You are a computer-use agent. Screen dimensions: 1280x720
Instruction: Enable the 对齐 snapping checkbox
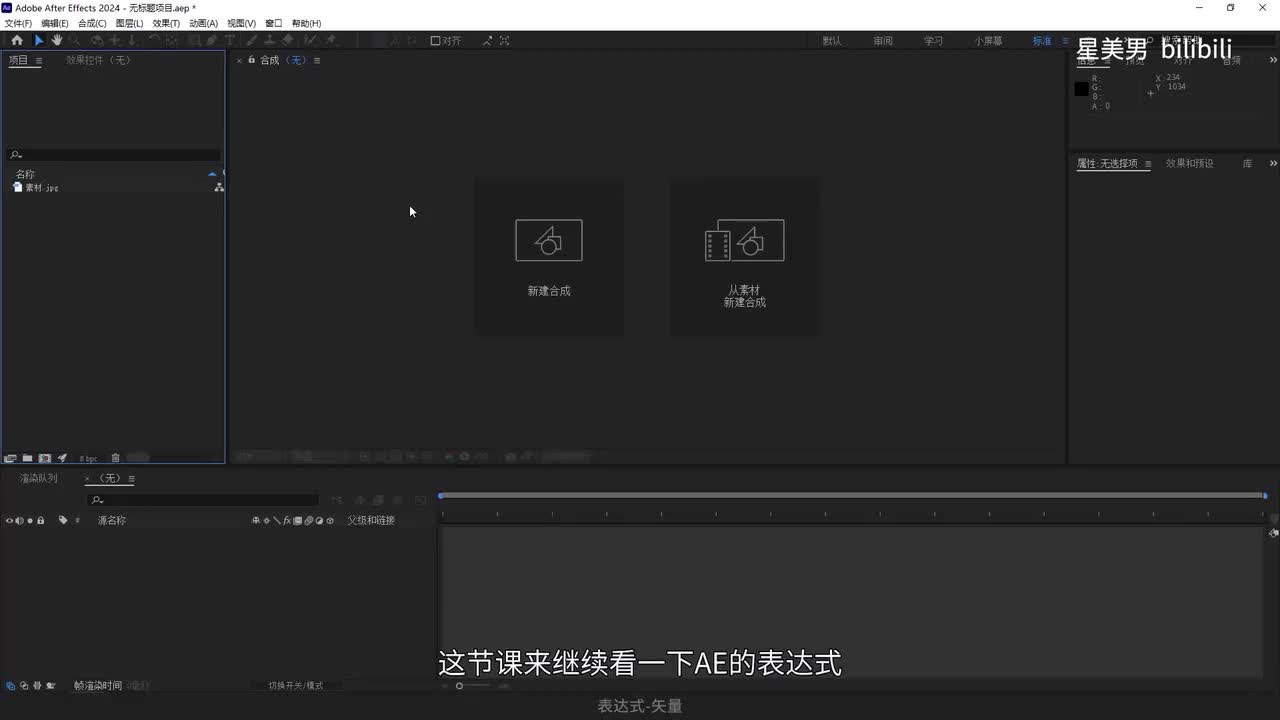point(435,41)
